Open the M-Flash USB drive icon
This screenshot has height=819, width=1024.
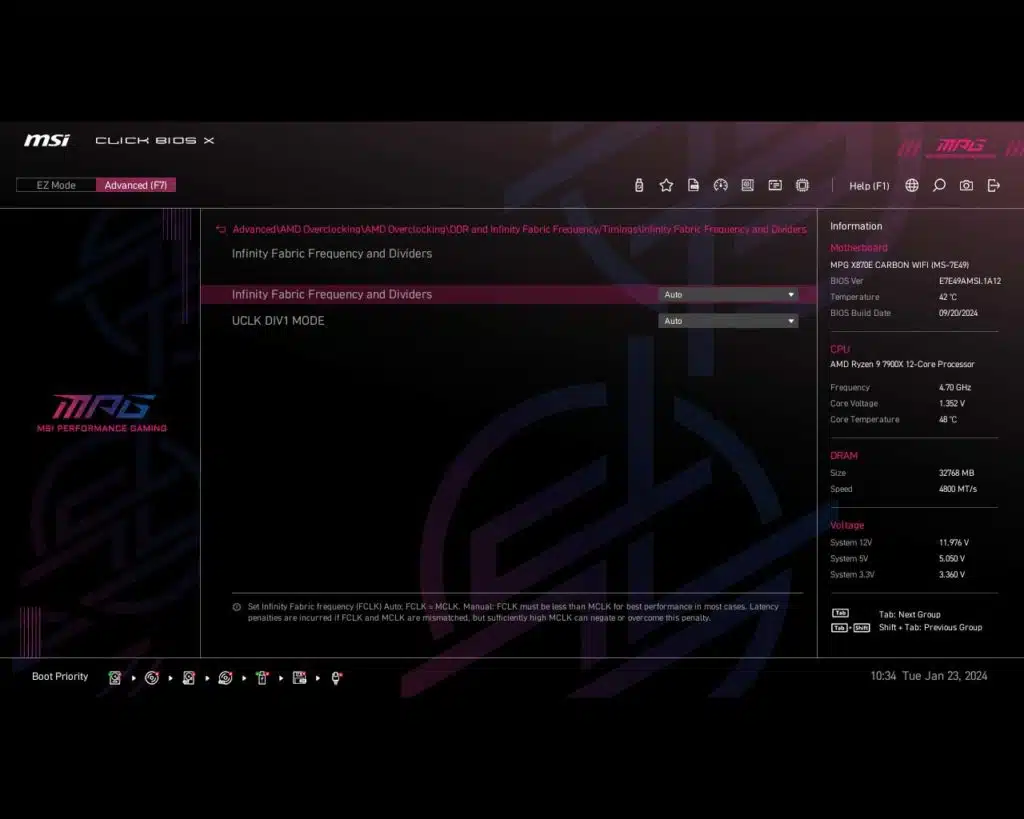639,185
